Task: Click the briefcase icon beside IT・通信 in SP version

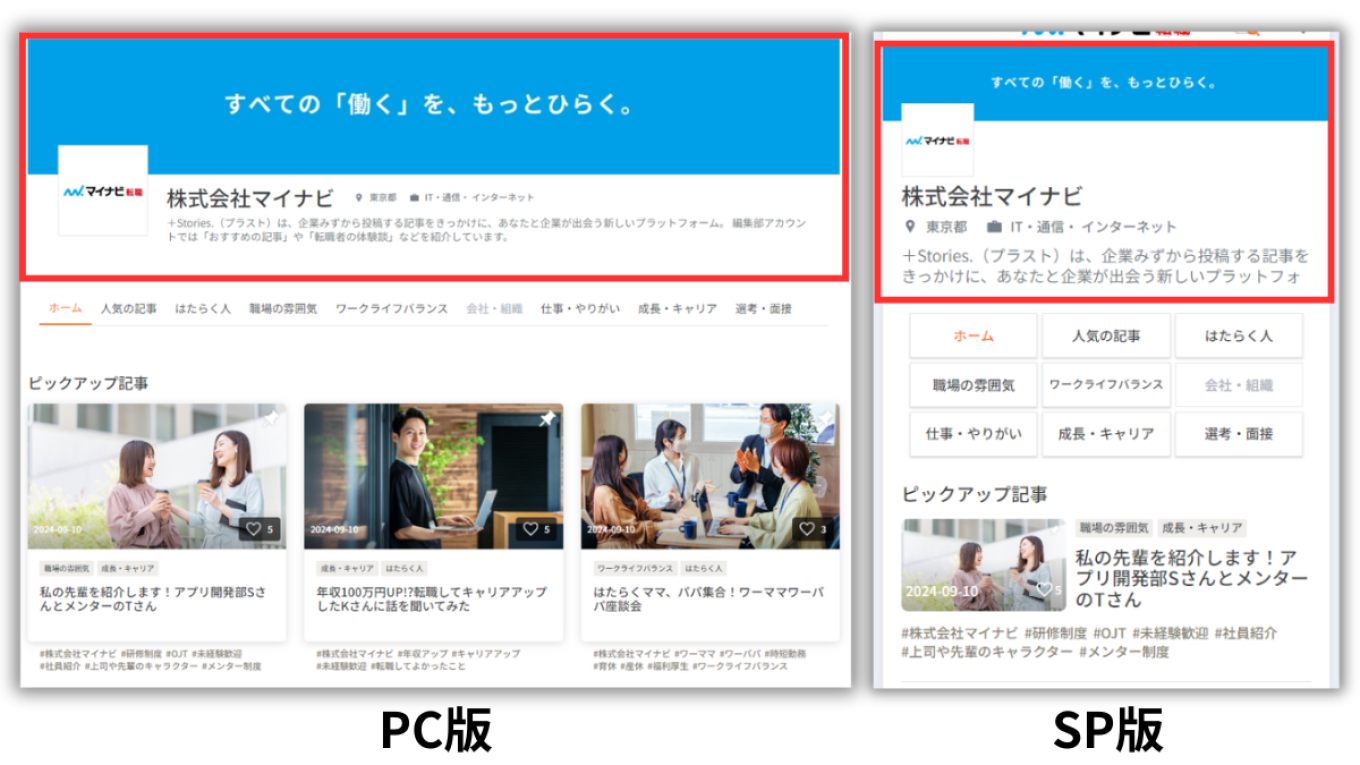Action: click(994, 227)
